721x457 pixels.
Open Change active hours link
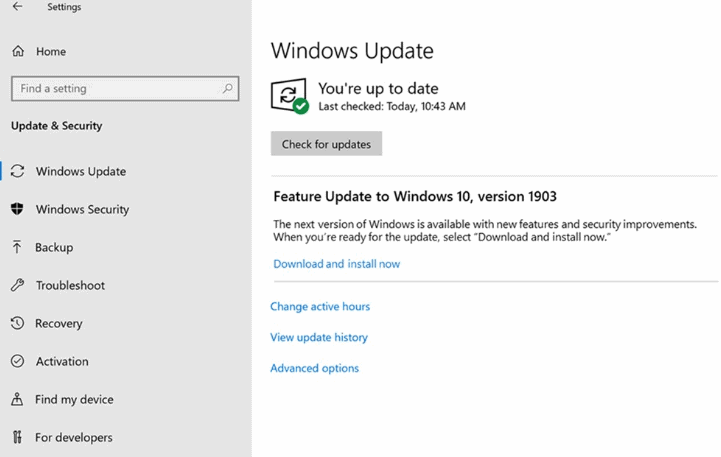coord(320,307)
